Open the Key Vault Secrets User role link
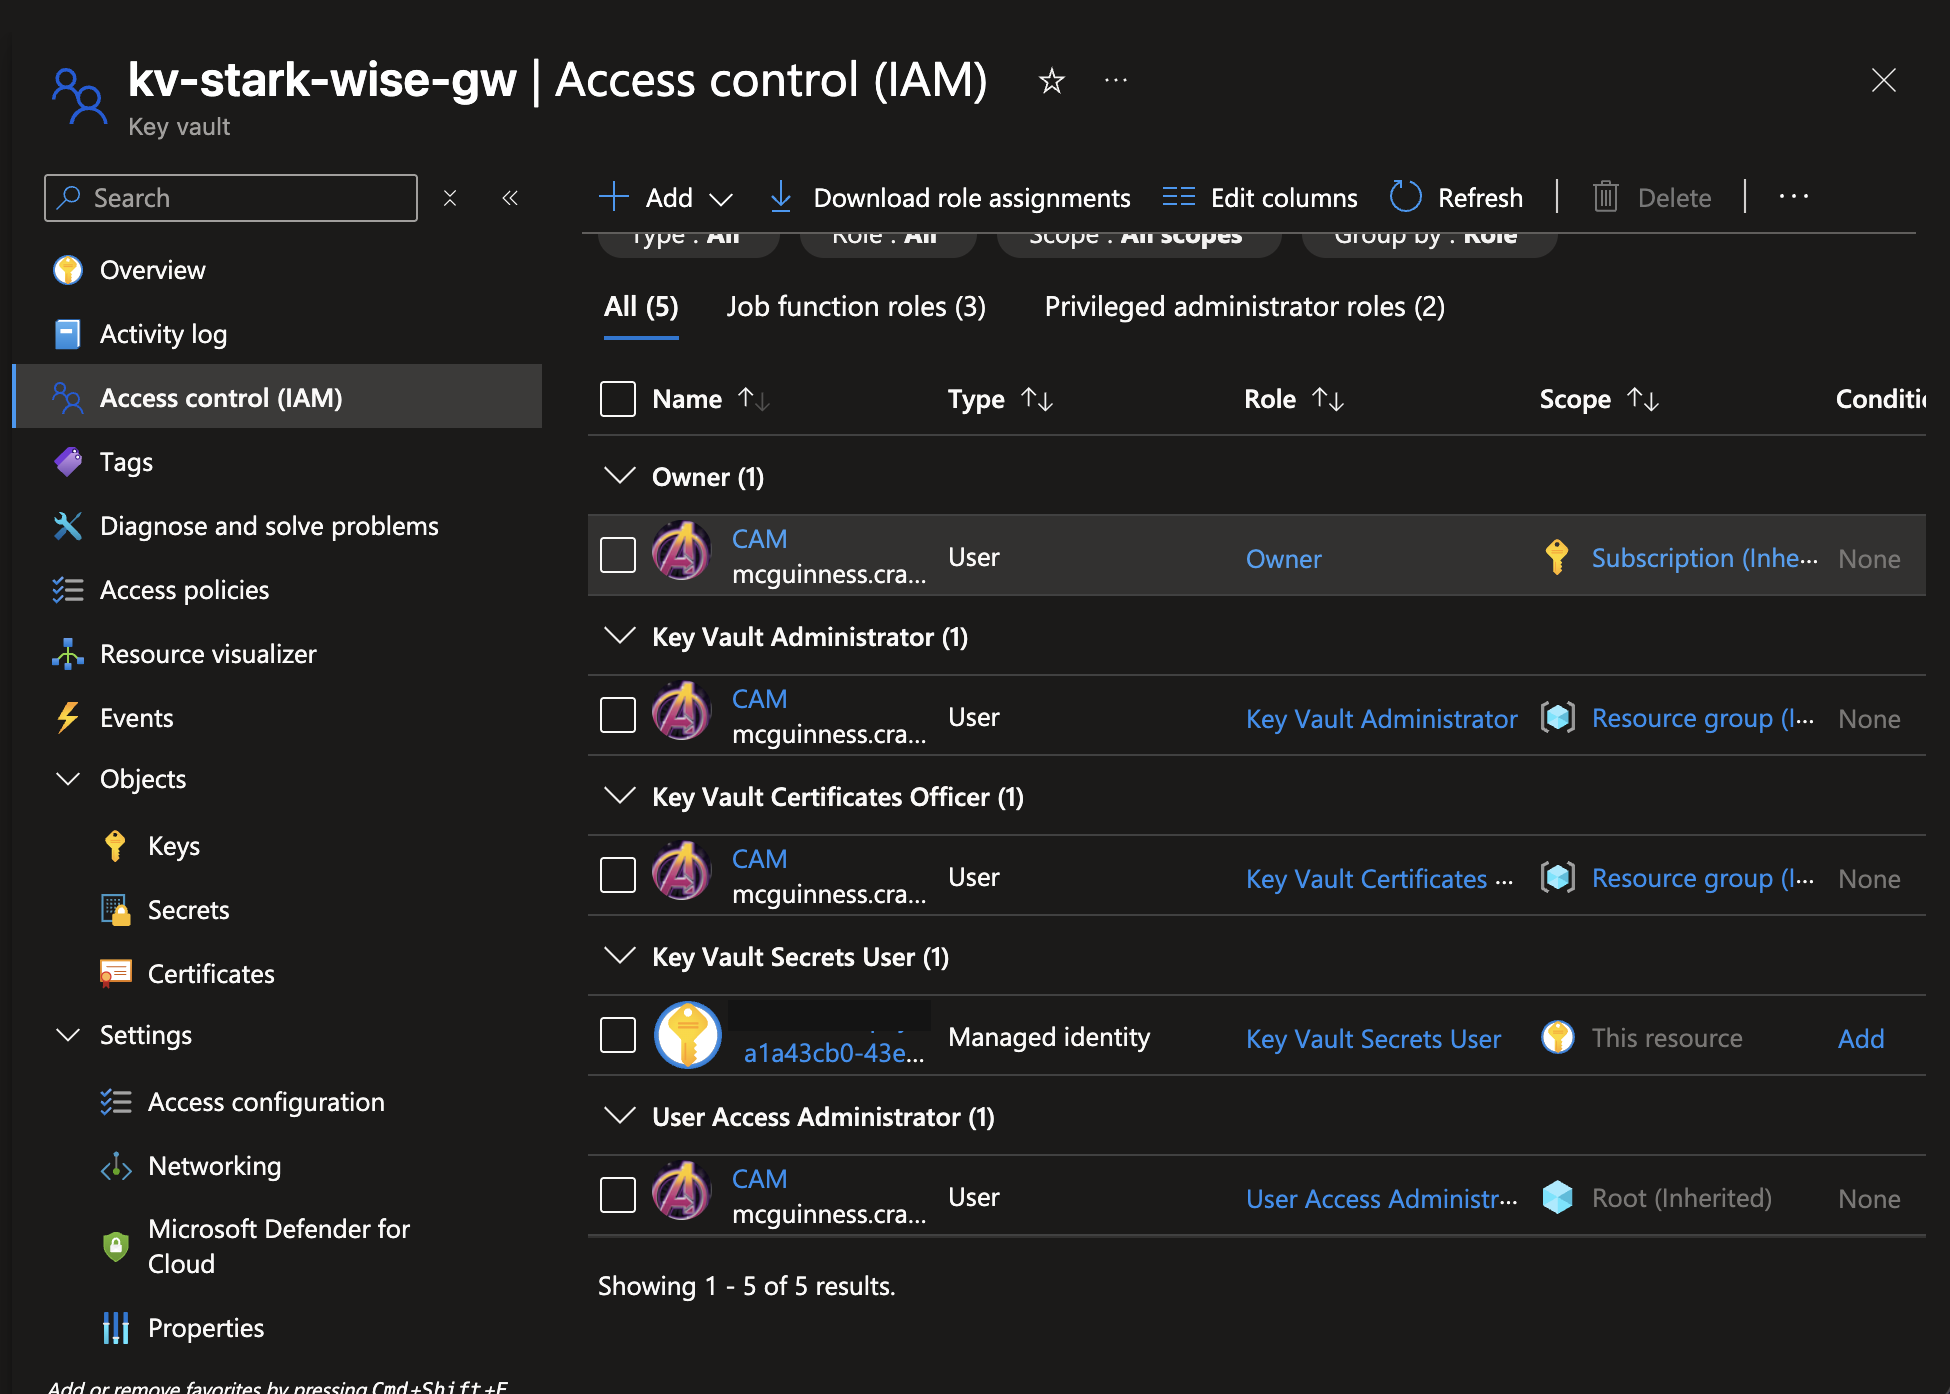The height and width of the screenshot is (1394, 1950). [x=1373, y=1039]
